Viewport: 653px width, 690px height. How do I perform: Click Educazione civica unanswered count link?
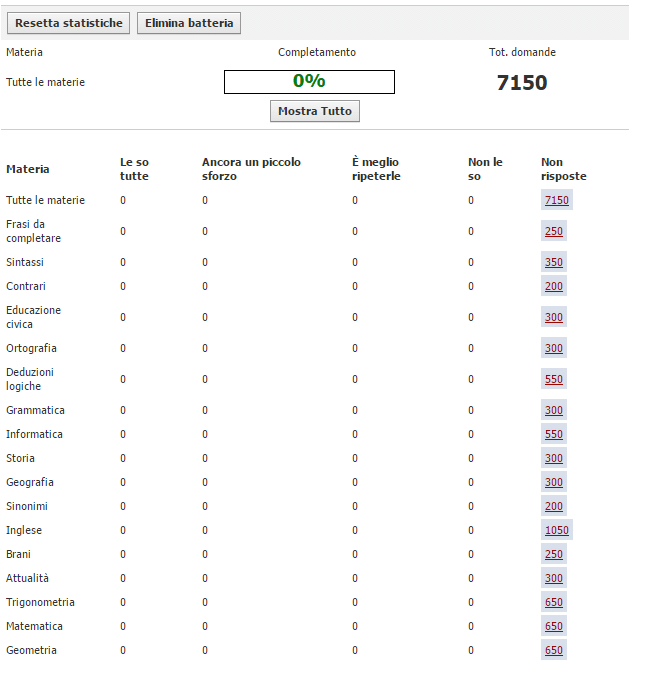pyautogui.click(x=554, y=317)
